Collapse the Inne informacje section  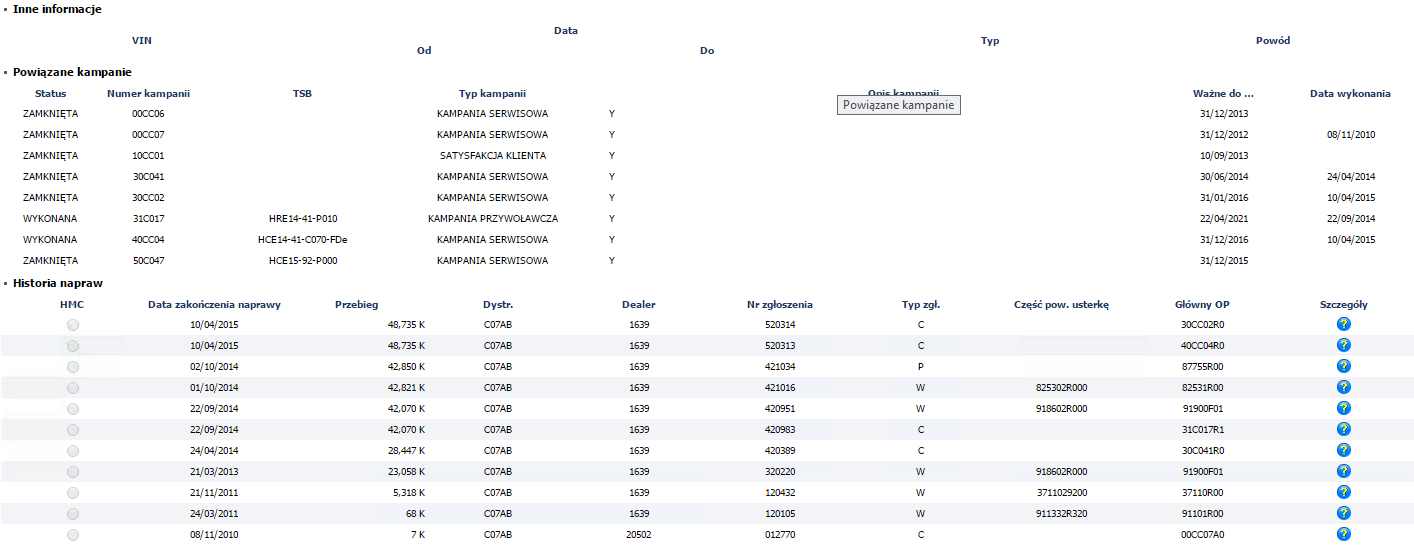(x=5, y=9)
